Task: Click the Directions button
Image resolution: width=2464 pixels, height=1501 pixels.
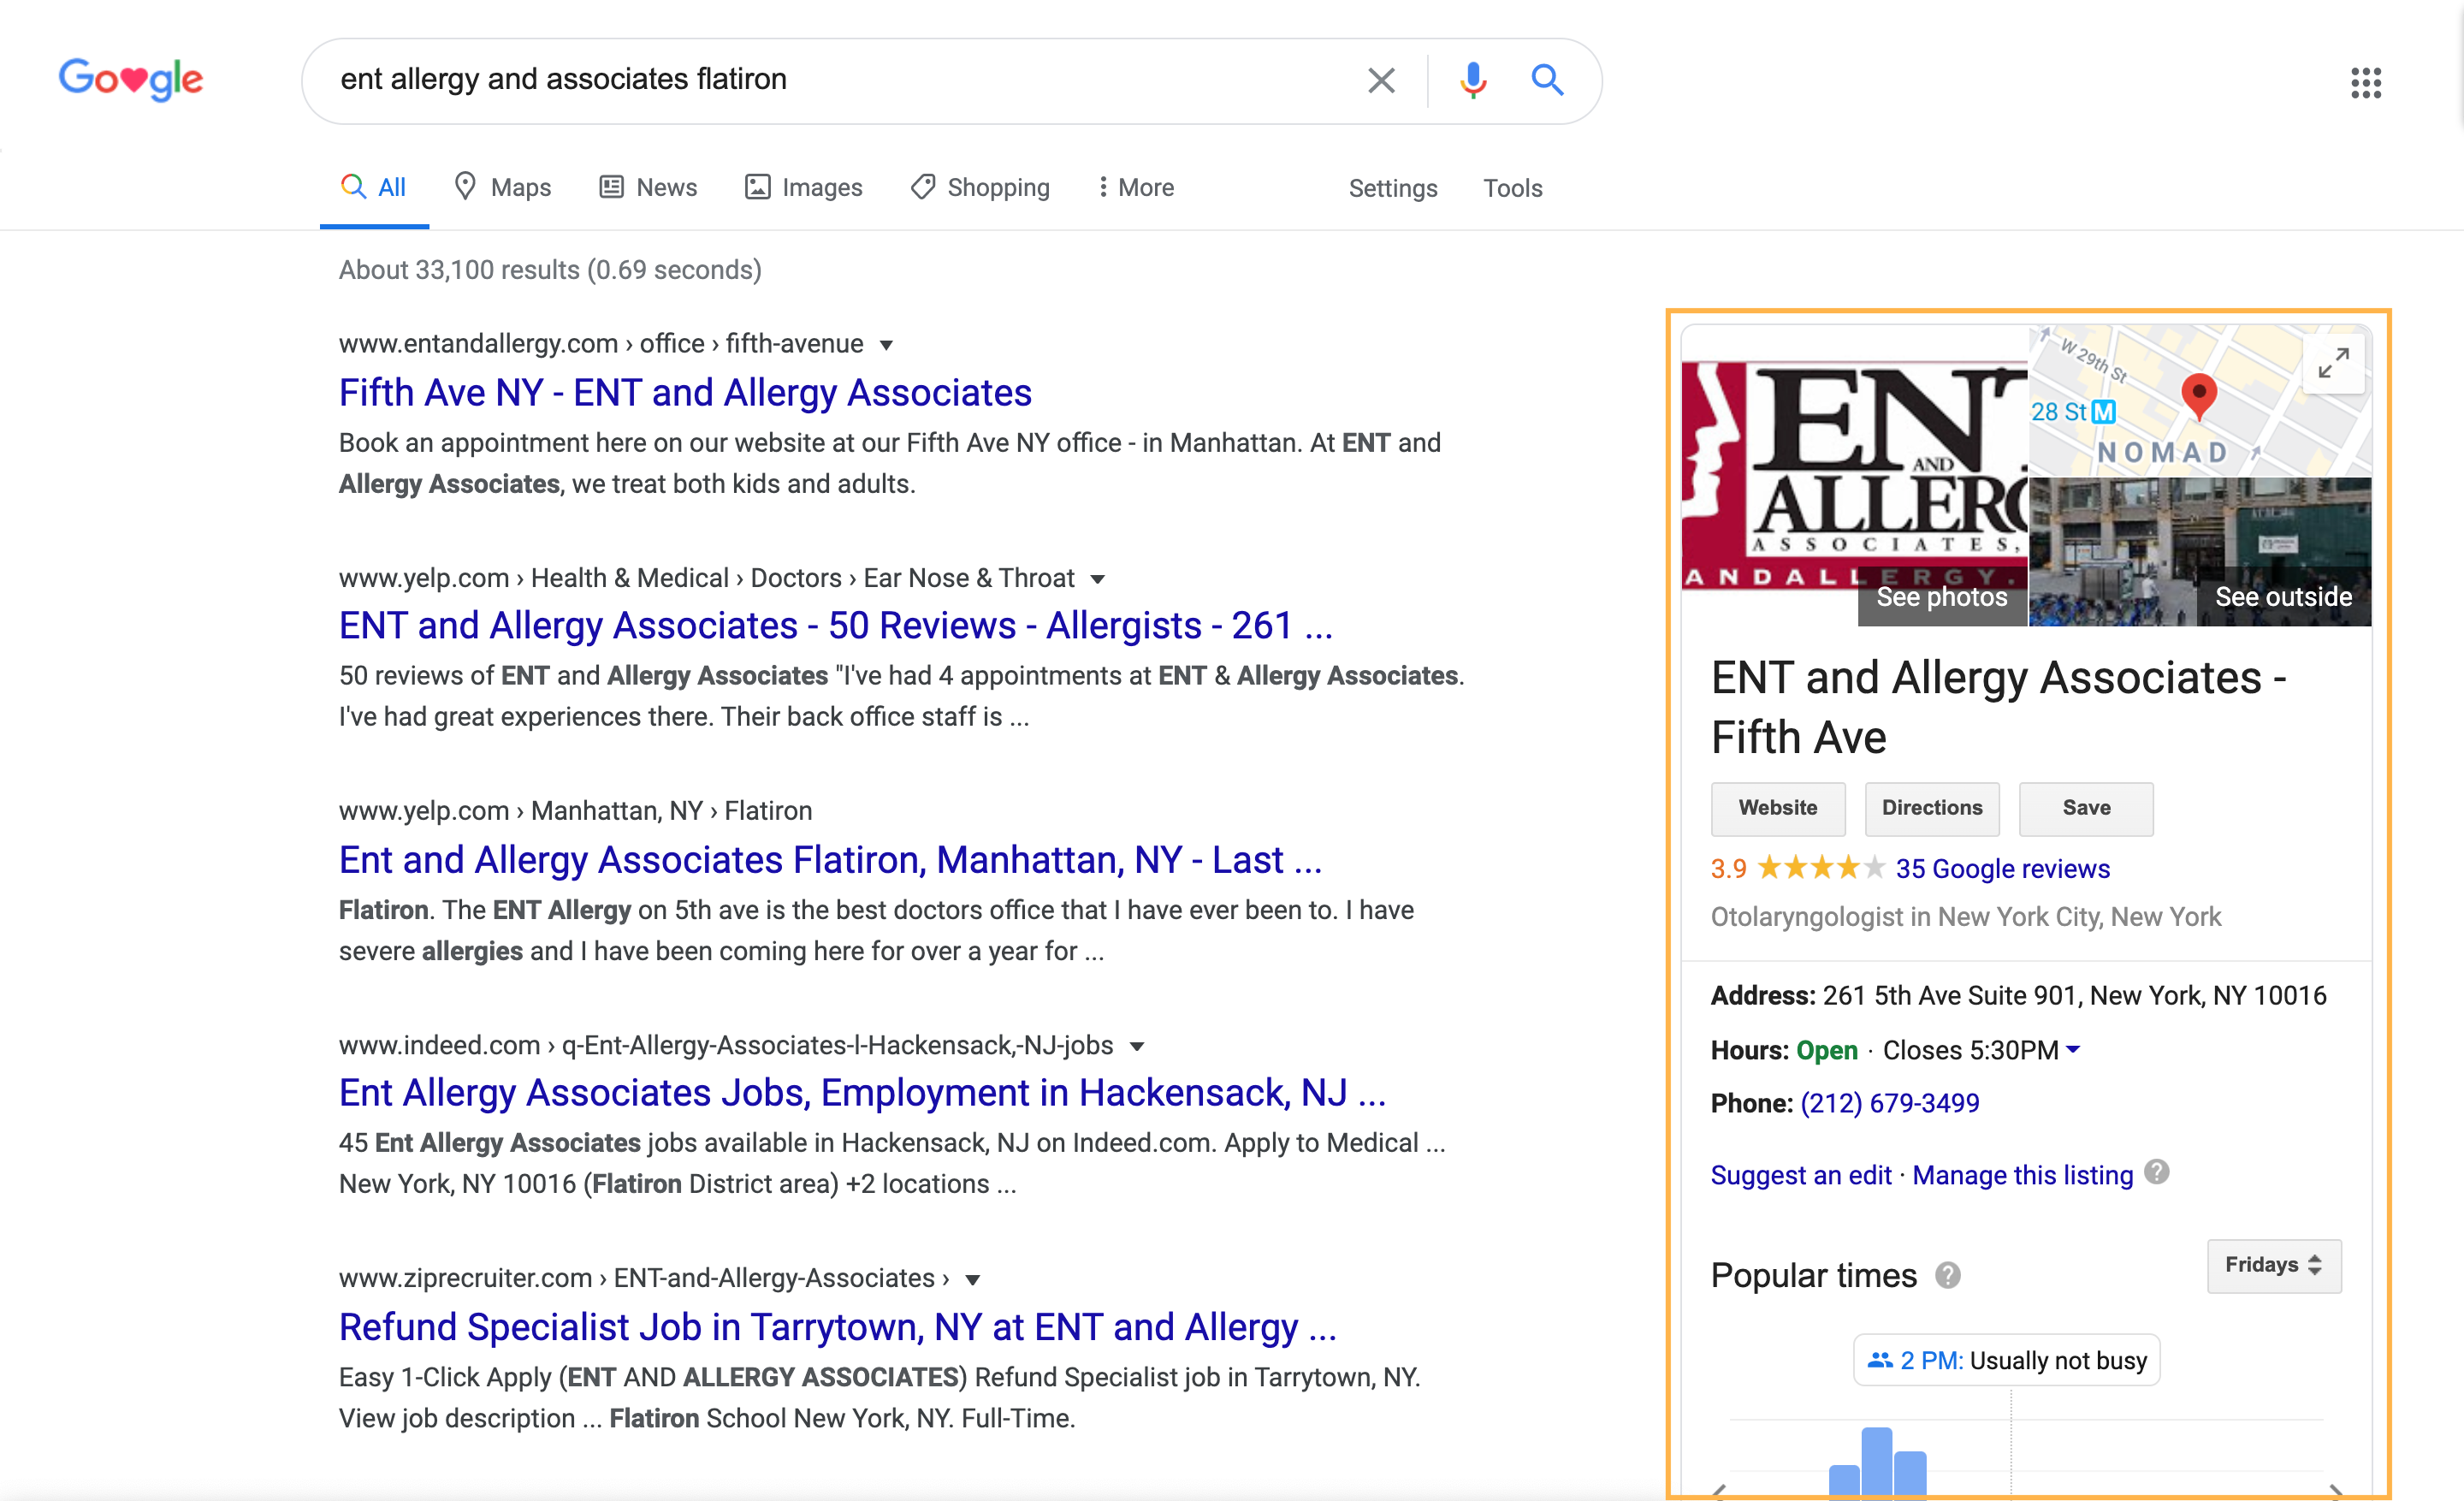Action: [x=1932, y=808]
